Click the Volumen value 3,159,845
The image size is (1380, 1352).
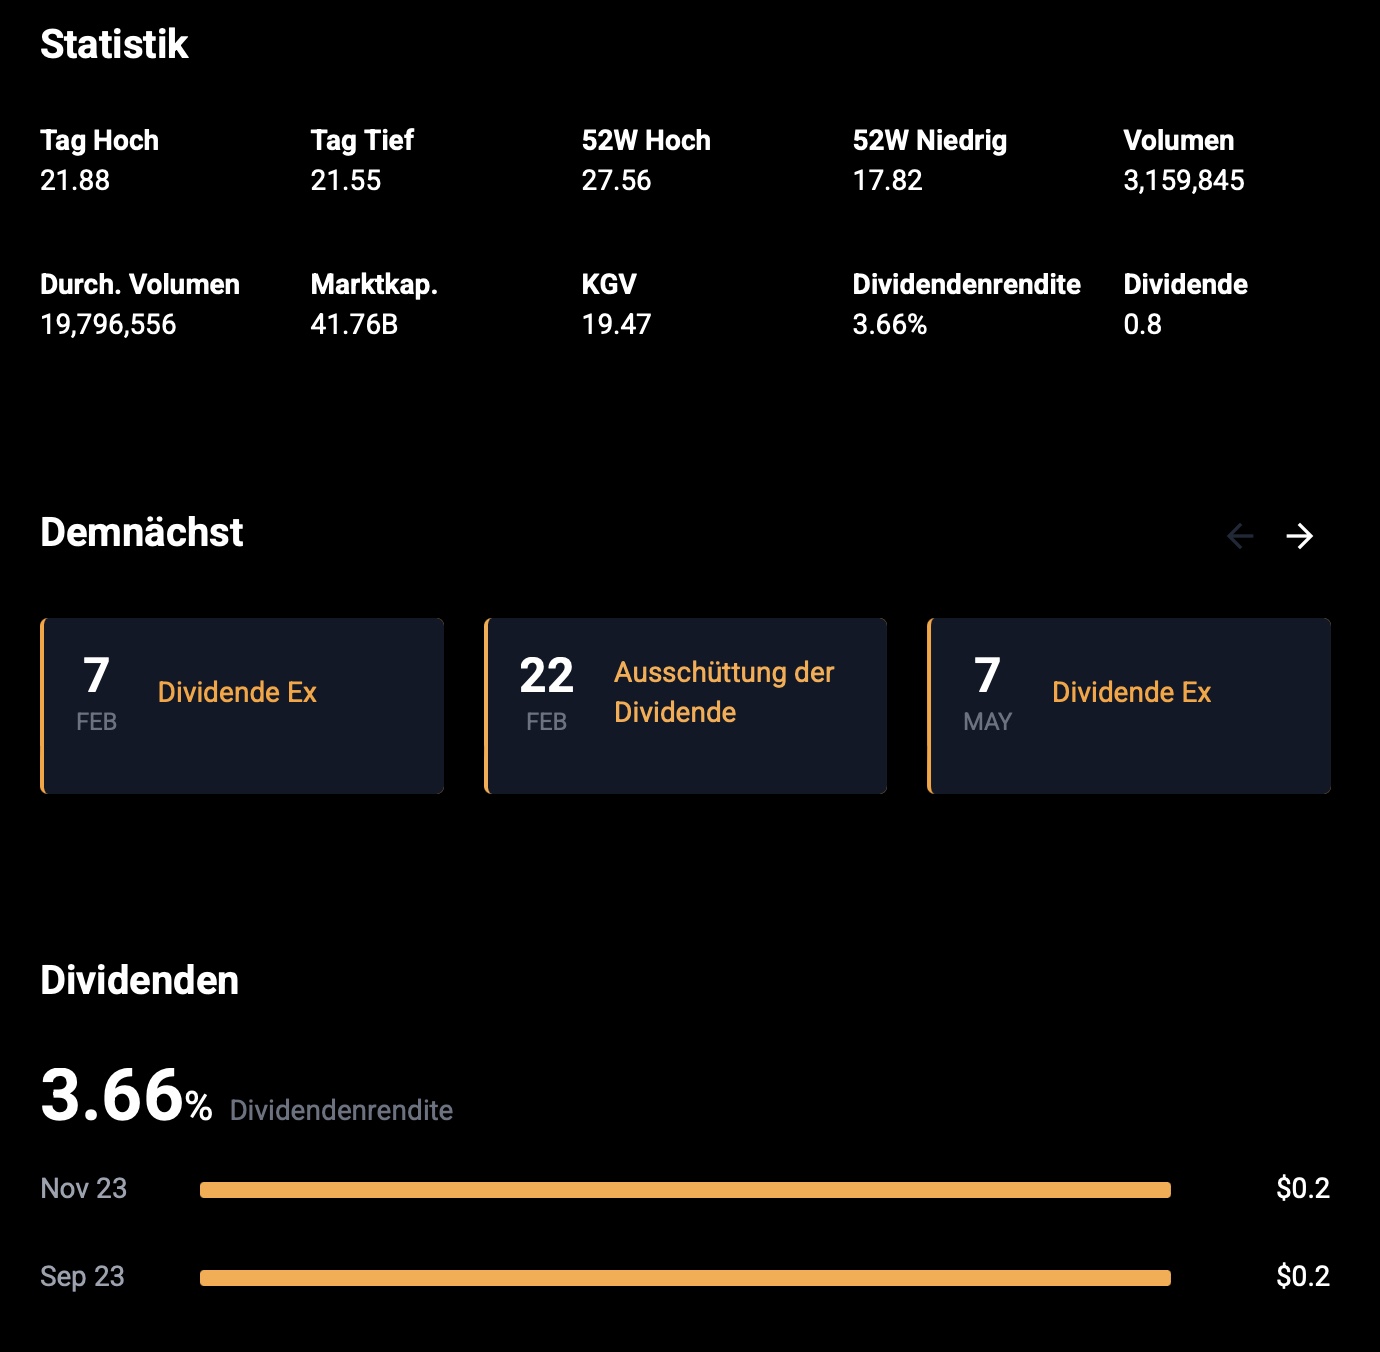[1184, 181]
